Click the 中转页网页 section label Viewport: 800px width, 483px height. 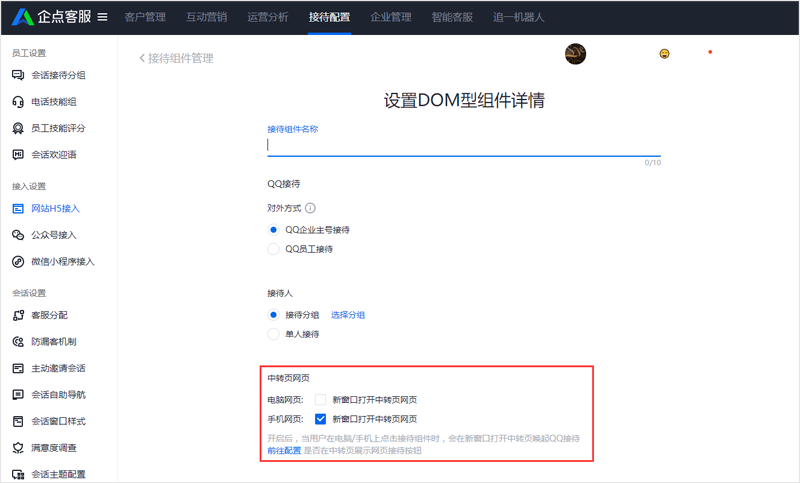click(x=288, y=378)
